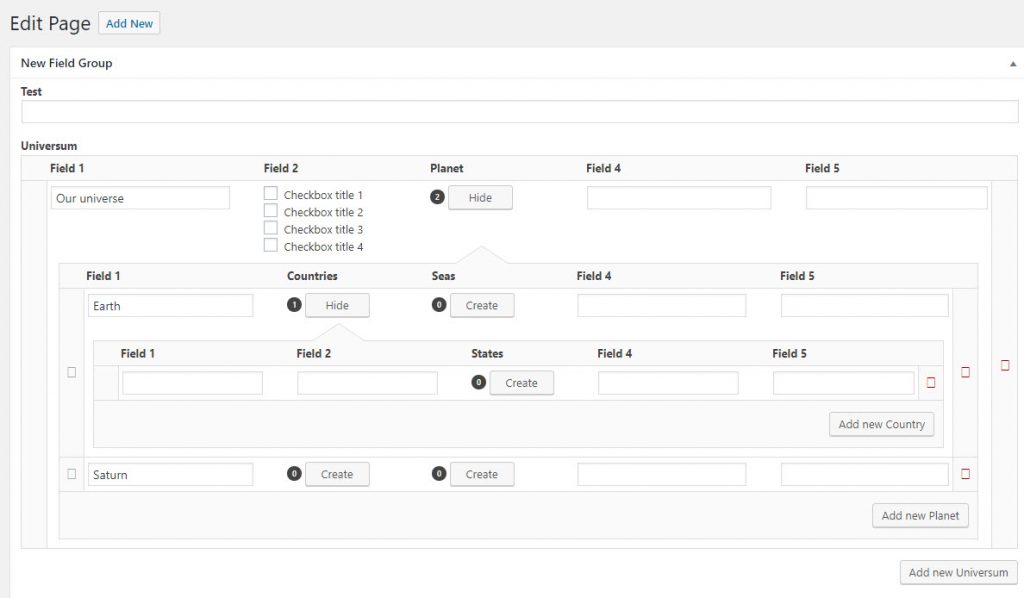Focus Field 5 input in country row

click(844, 383)
